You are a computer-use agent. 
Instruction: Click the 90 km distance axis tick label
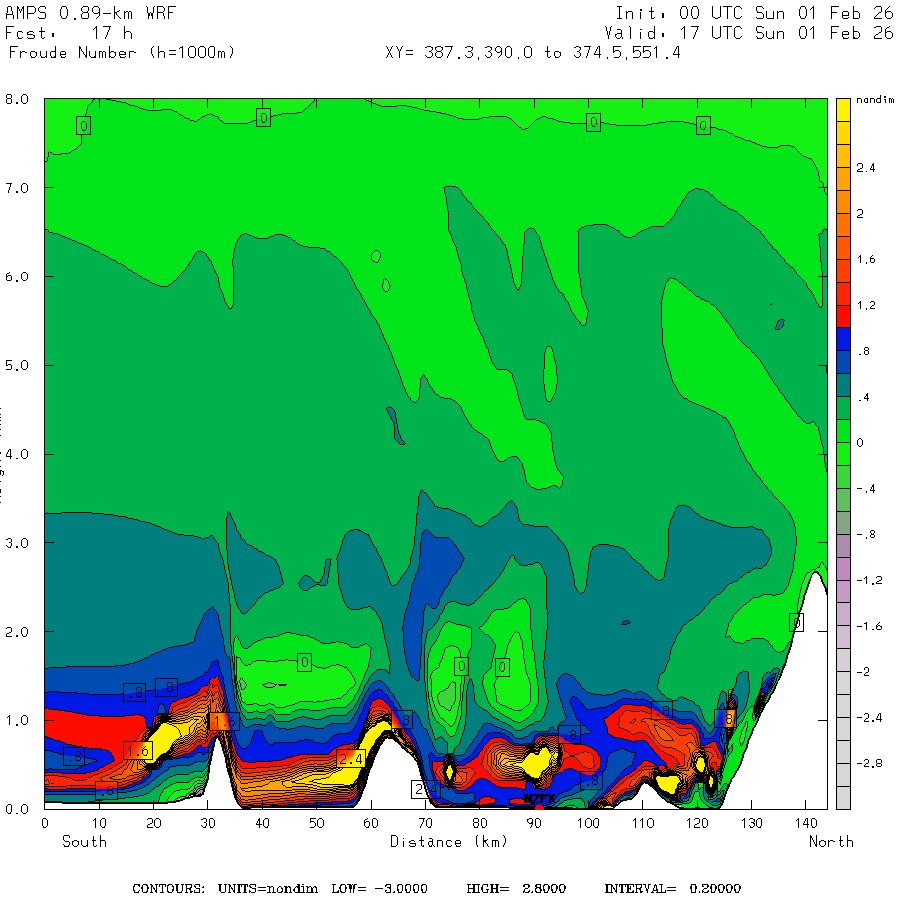click(534, 824)
